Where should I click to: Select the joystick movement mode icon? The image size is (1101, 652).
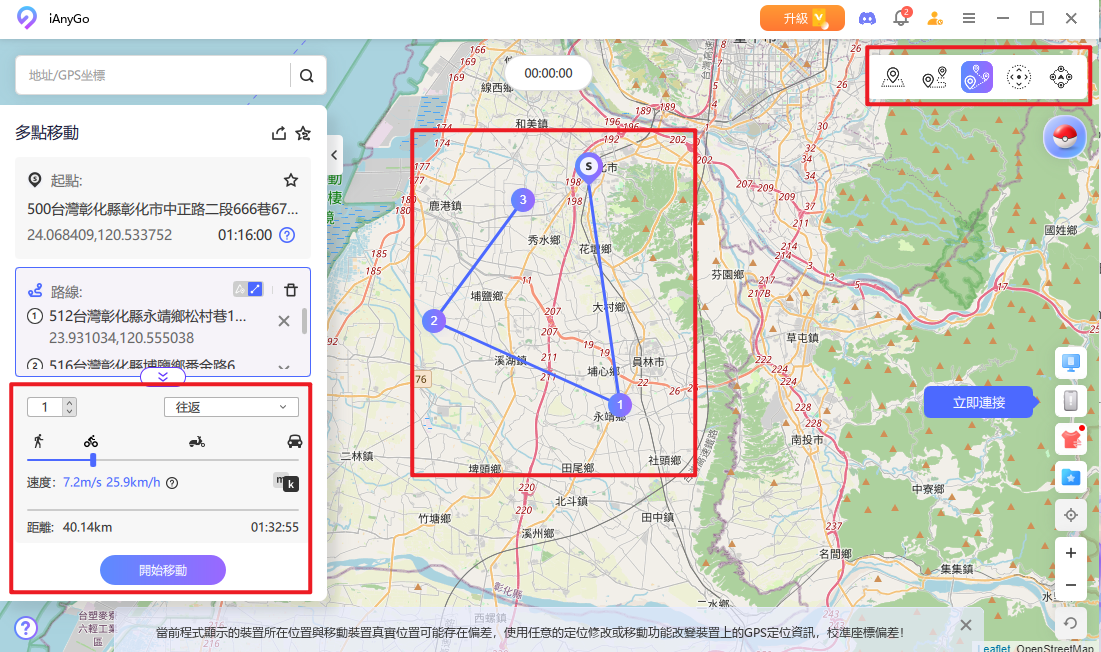1019,76
